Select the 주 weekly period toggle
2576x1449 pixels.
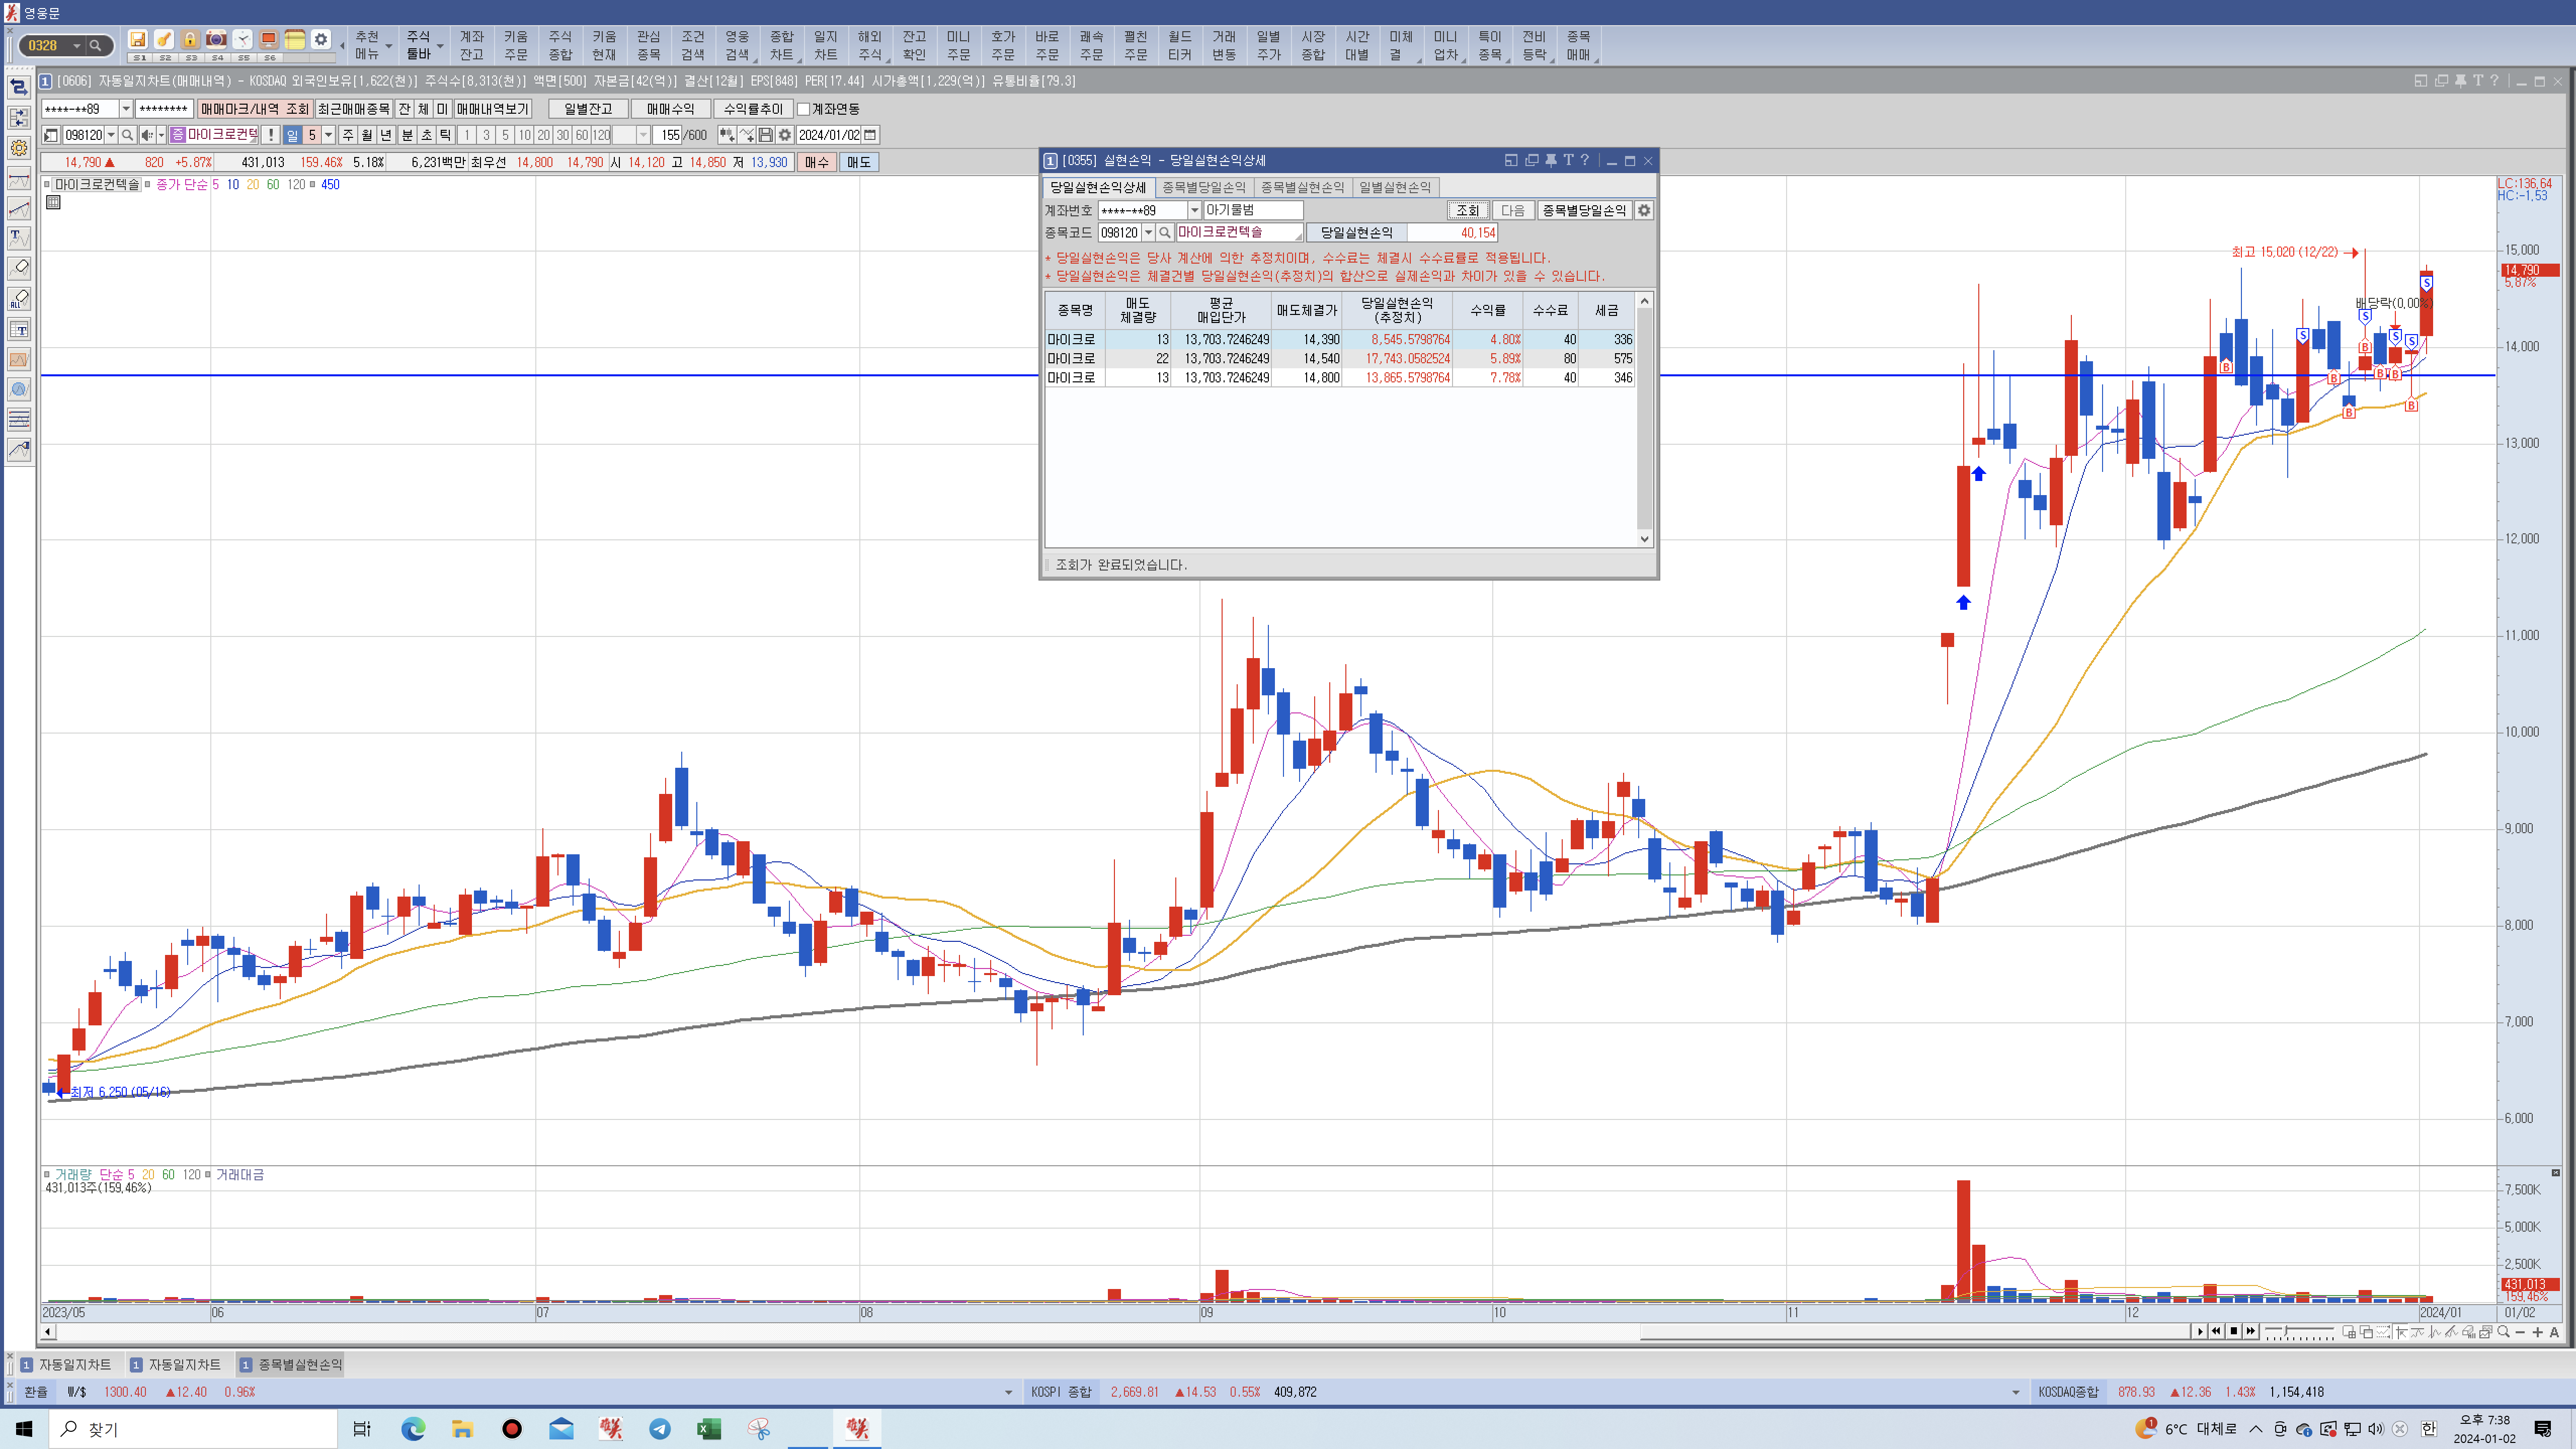coord(348,135)
